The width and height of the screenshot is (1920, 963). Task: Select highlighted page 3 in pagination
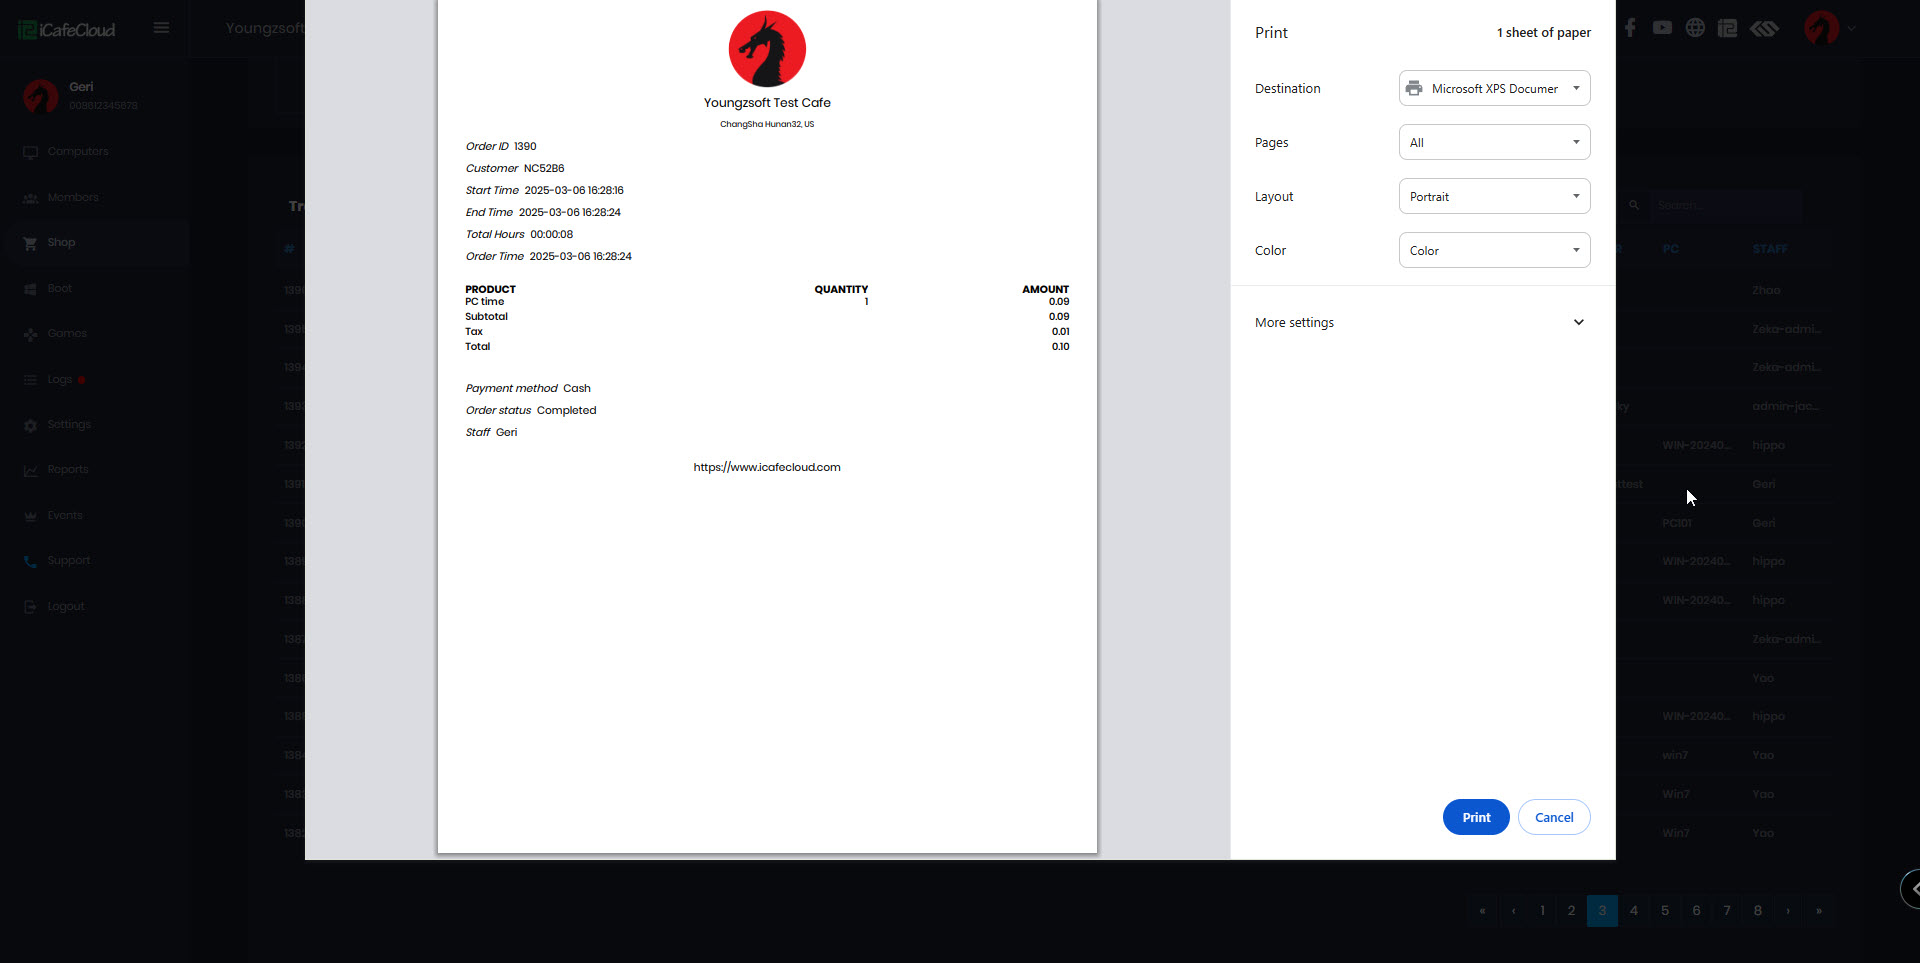[1602, 911]
